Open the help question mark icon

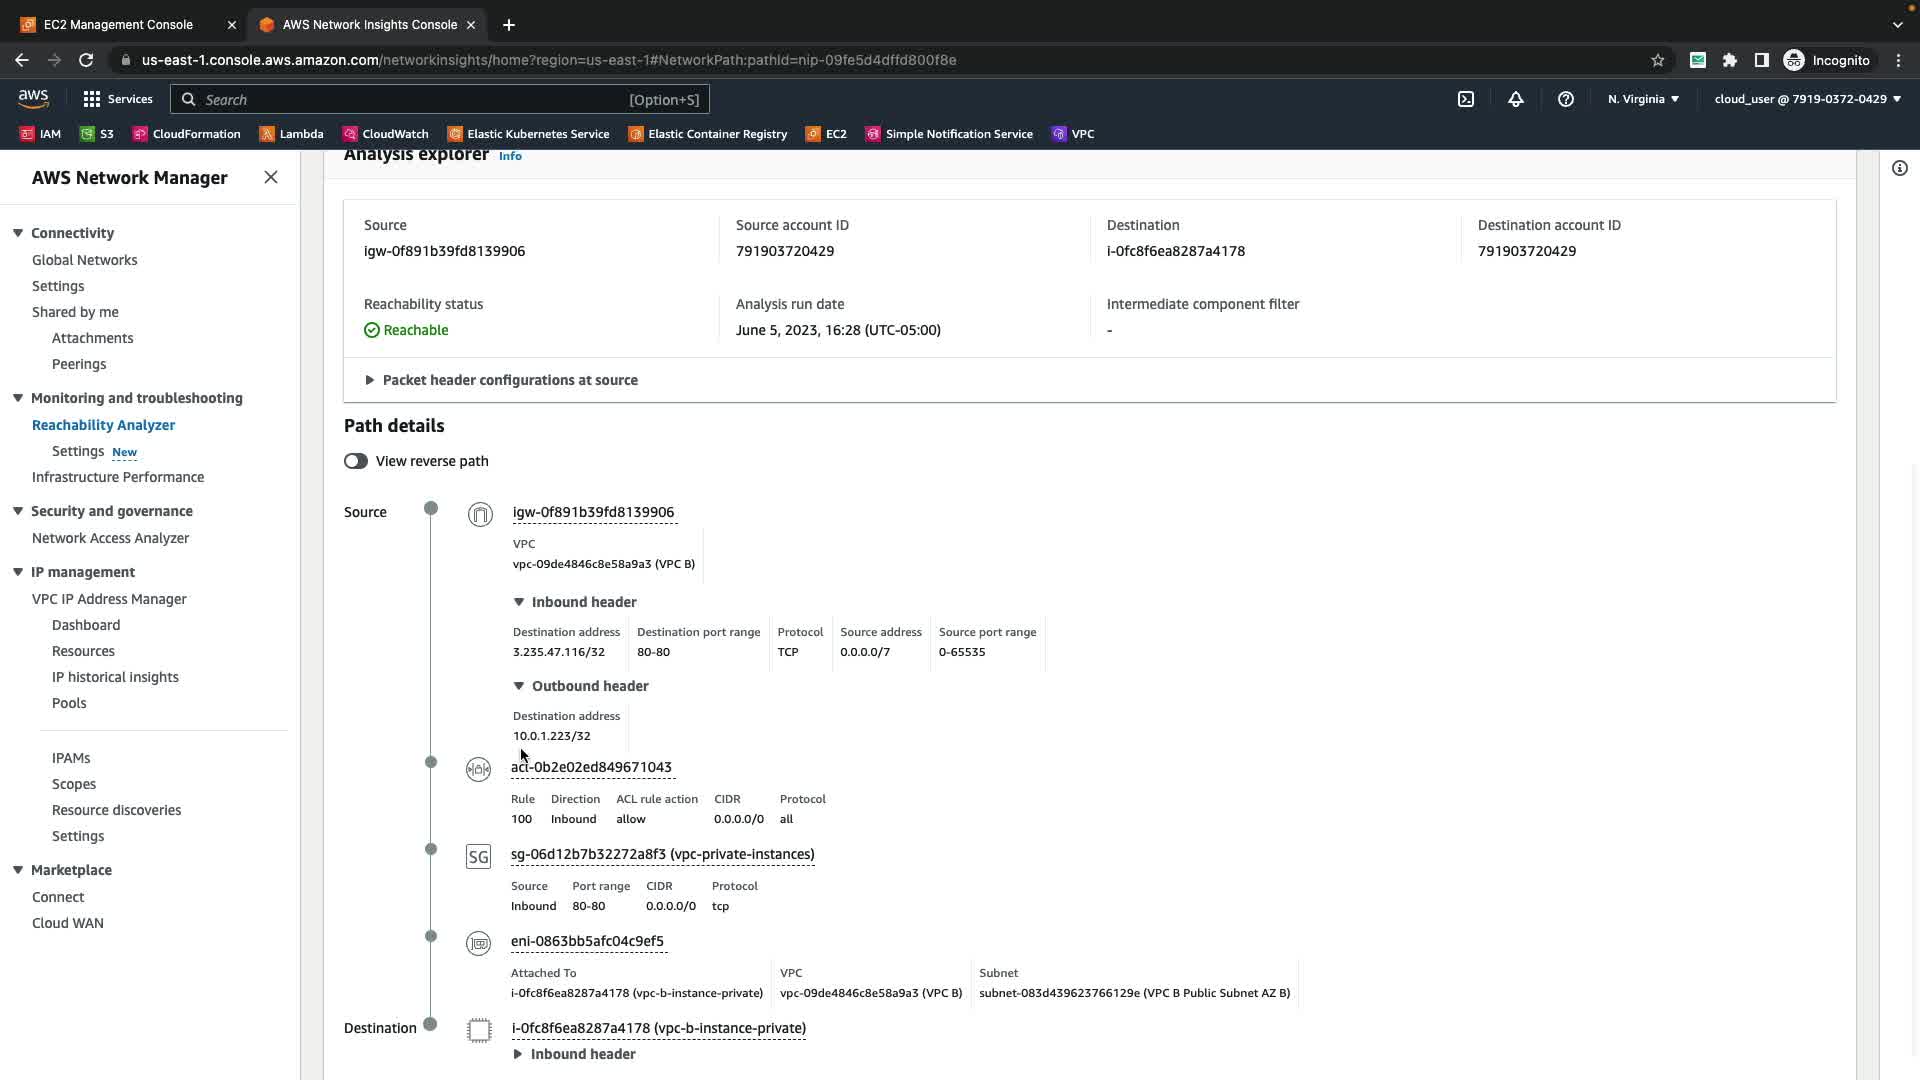pos(1566,99)
